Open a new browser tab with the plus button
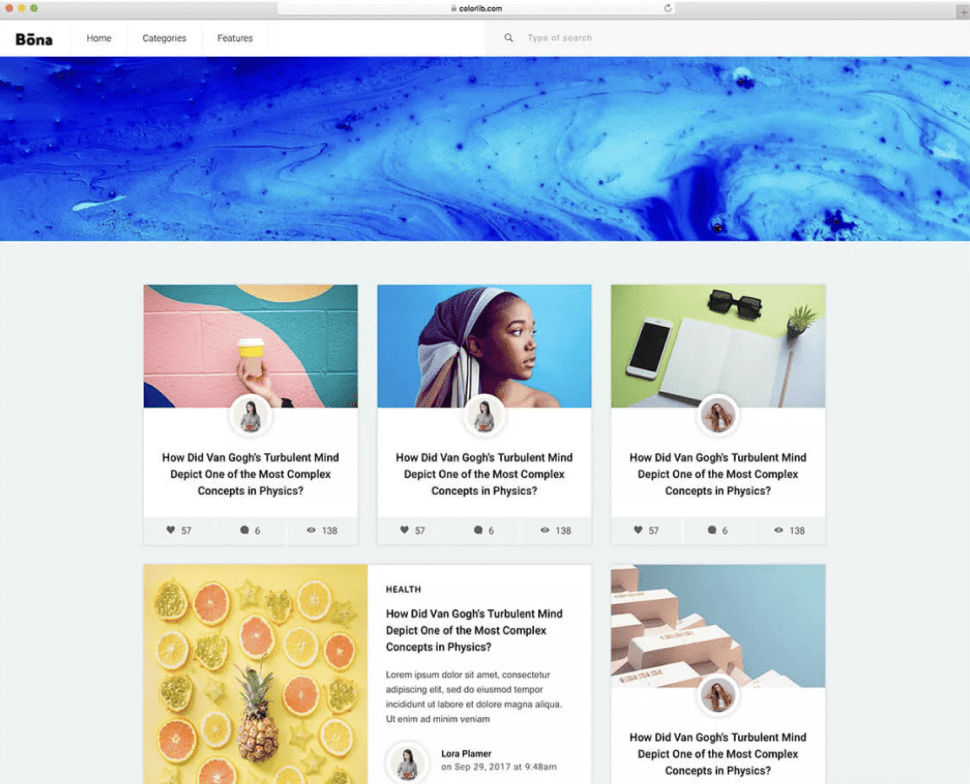The width and height of the screenshot is (970, 784). click(963, 11)
